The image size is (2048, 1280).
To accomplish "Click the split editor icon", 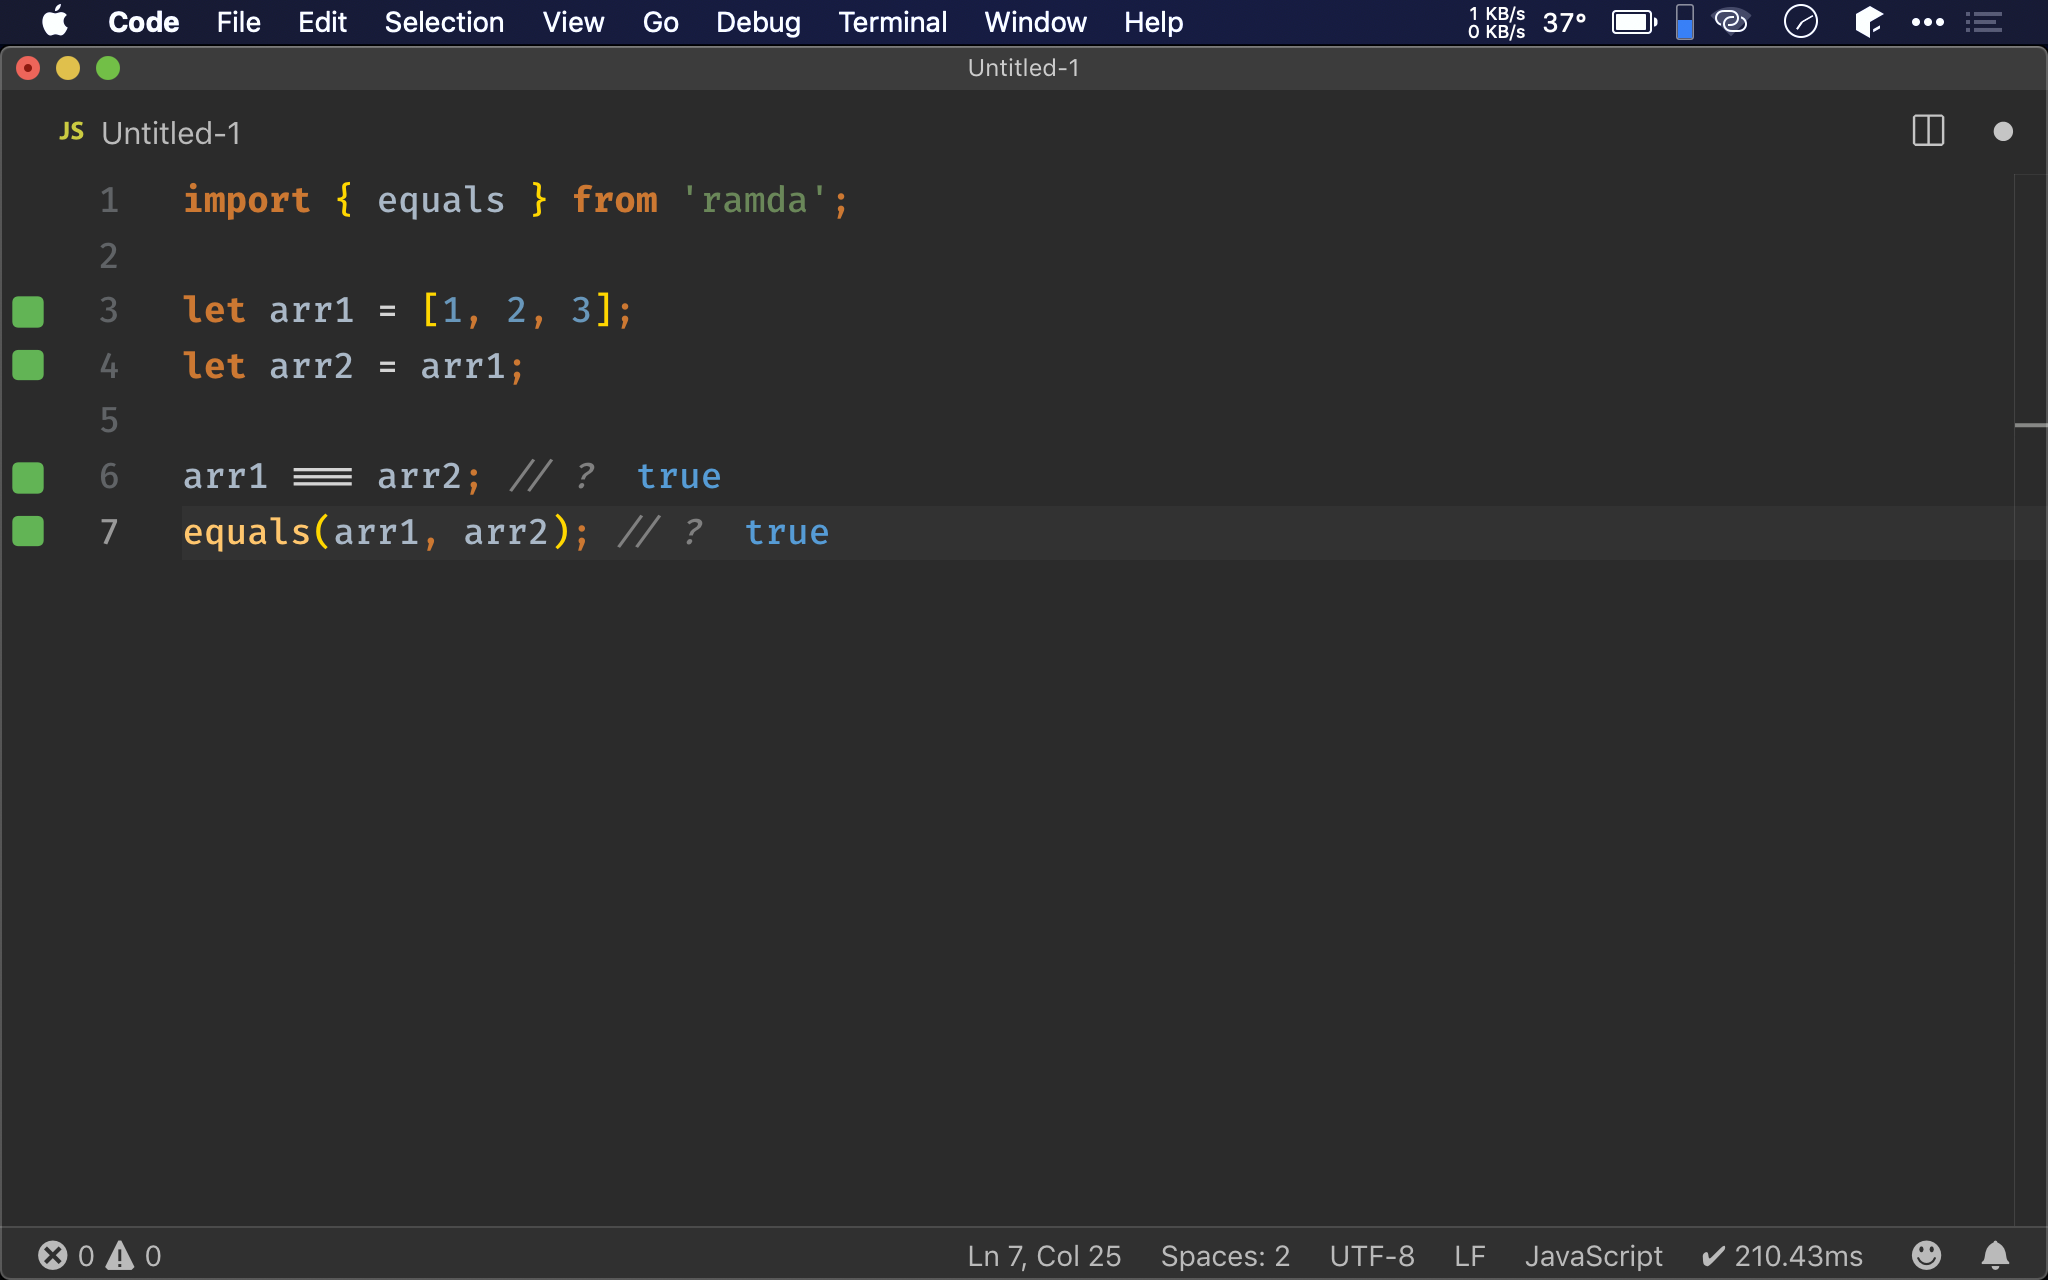I will click(1927, 131).
